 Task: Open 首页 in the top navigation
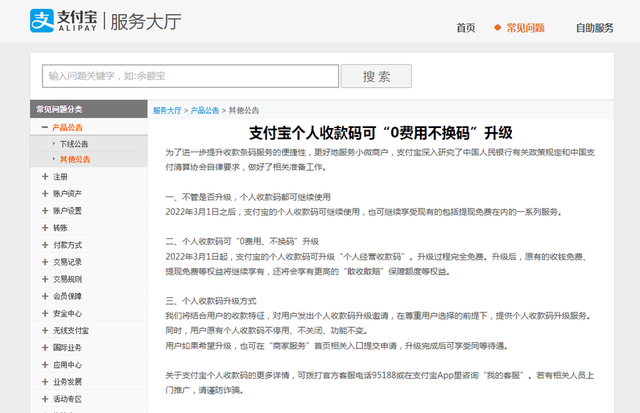pos(466,28)
